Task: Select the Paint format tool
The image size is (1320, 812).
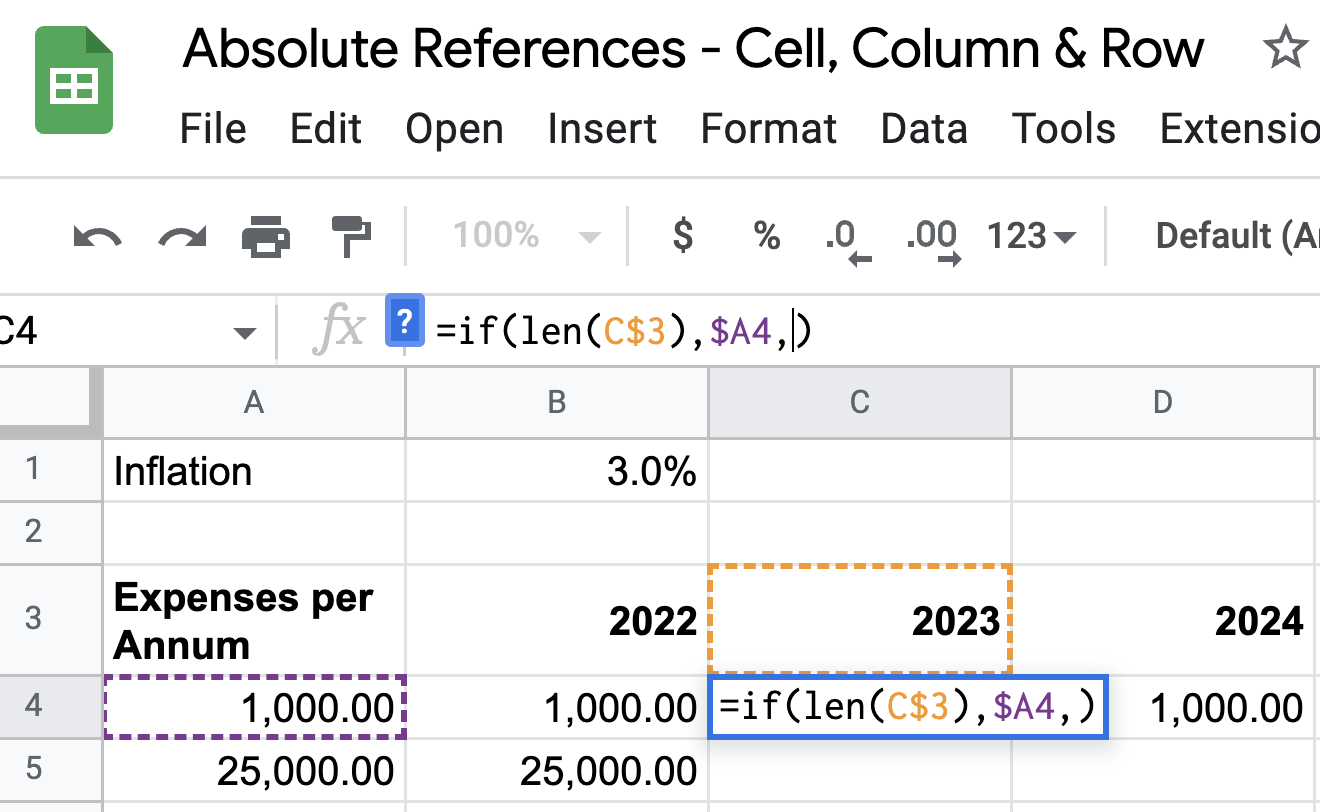Action: 349,236
